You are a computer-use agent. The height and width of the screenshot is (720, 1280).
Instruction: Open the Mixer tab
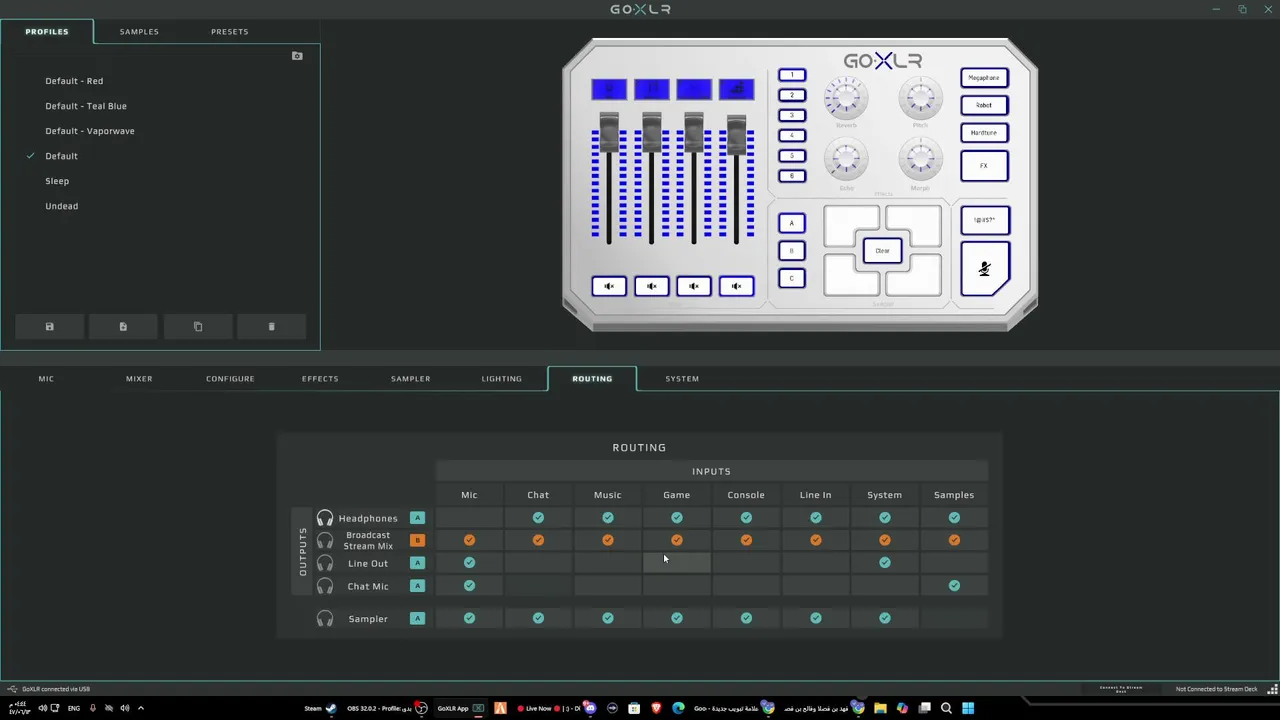coord(139,379)
